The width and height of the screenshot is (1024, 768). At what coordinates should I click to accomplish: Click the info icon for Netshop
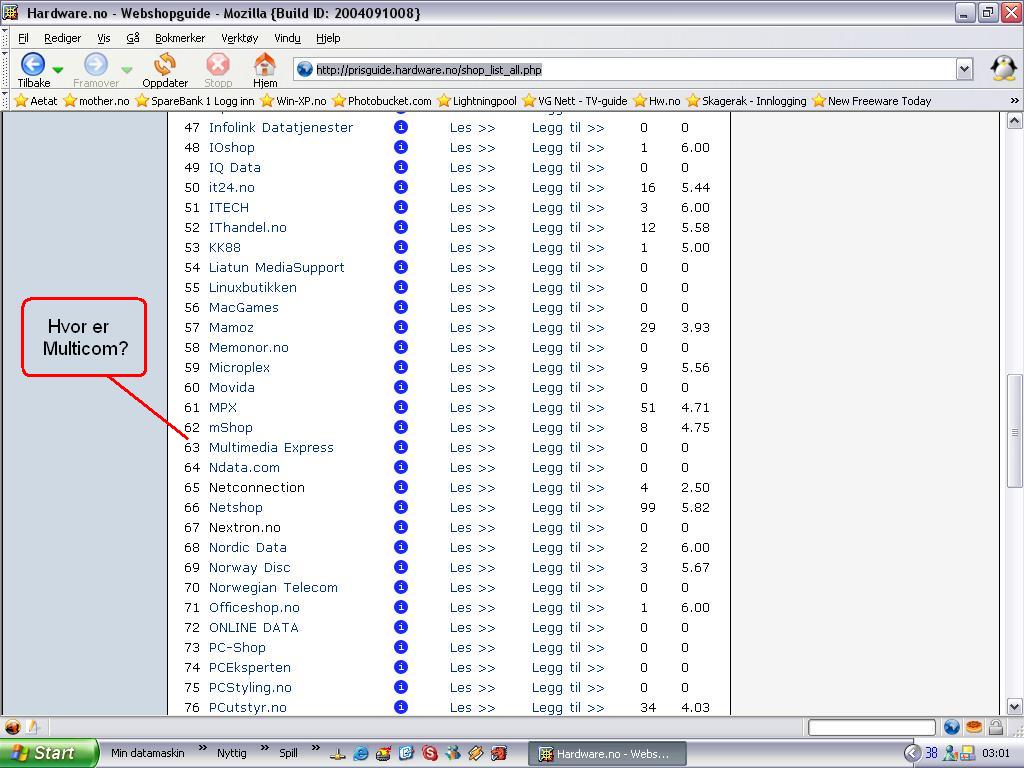401,507
